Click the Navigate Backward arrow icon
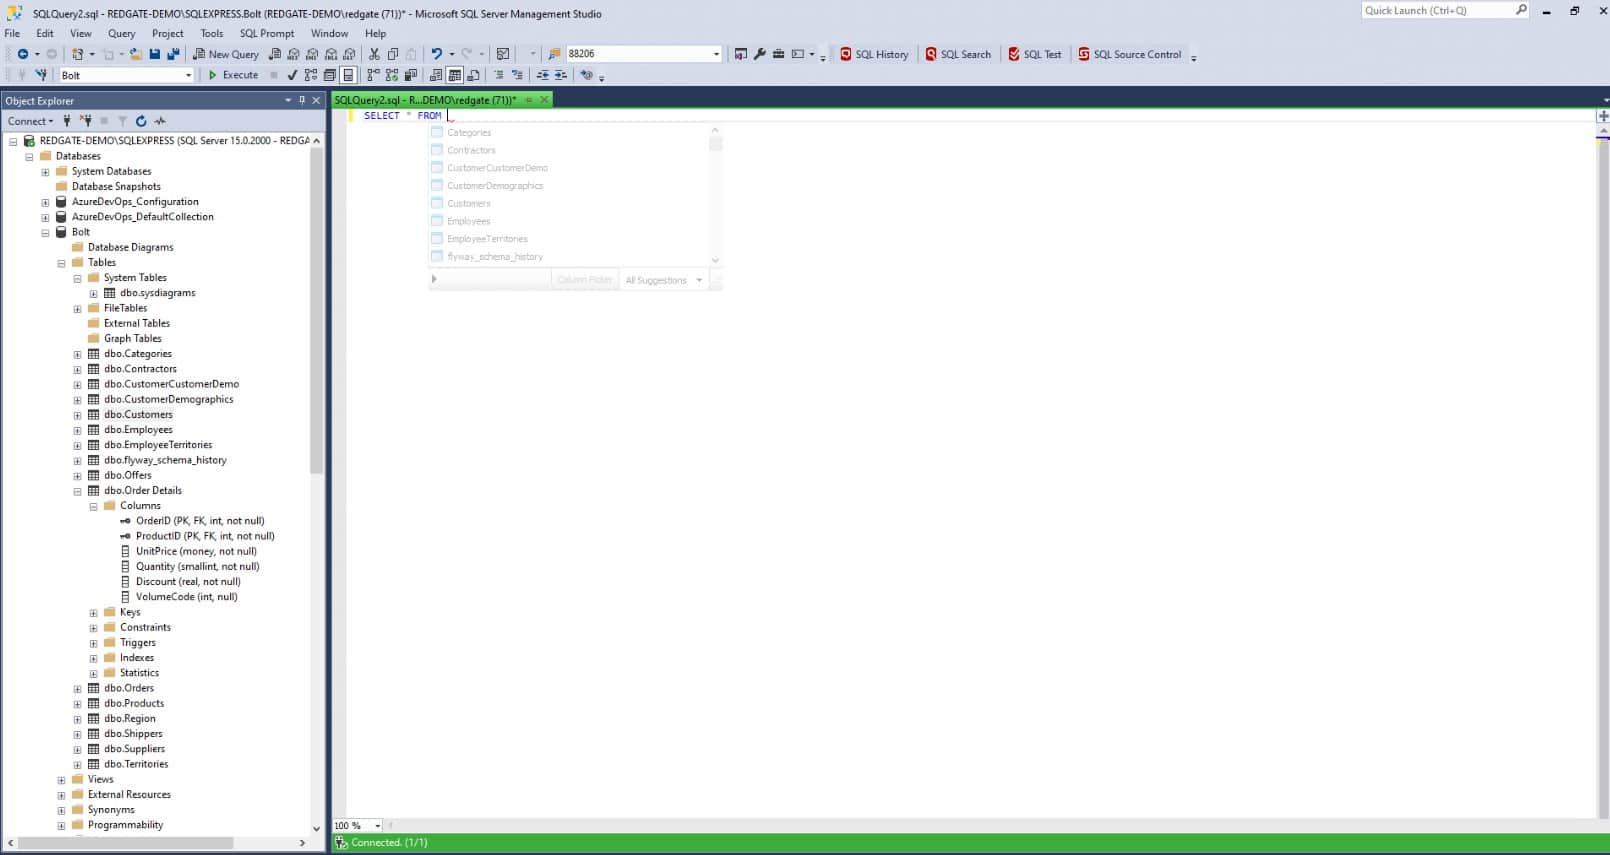This screenshot has height=855, width=1610. tap(23, 54)
